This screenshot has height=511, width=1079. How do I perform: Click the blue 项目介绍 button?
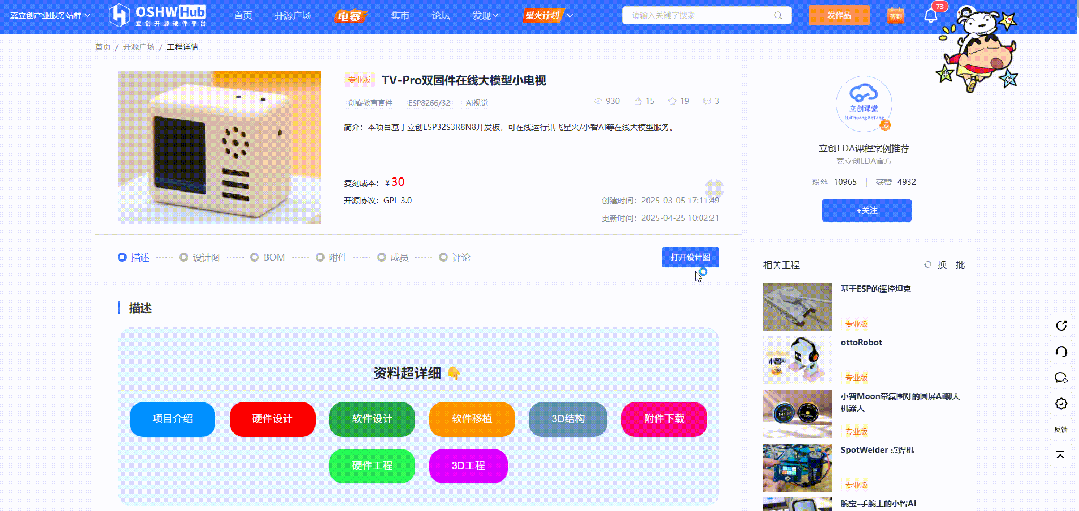[x=172, y=419]
